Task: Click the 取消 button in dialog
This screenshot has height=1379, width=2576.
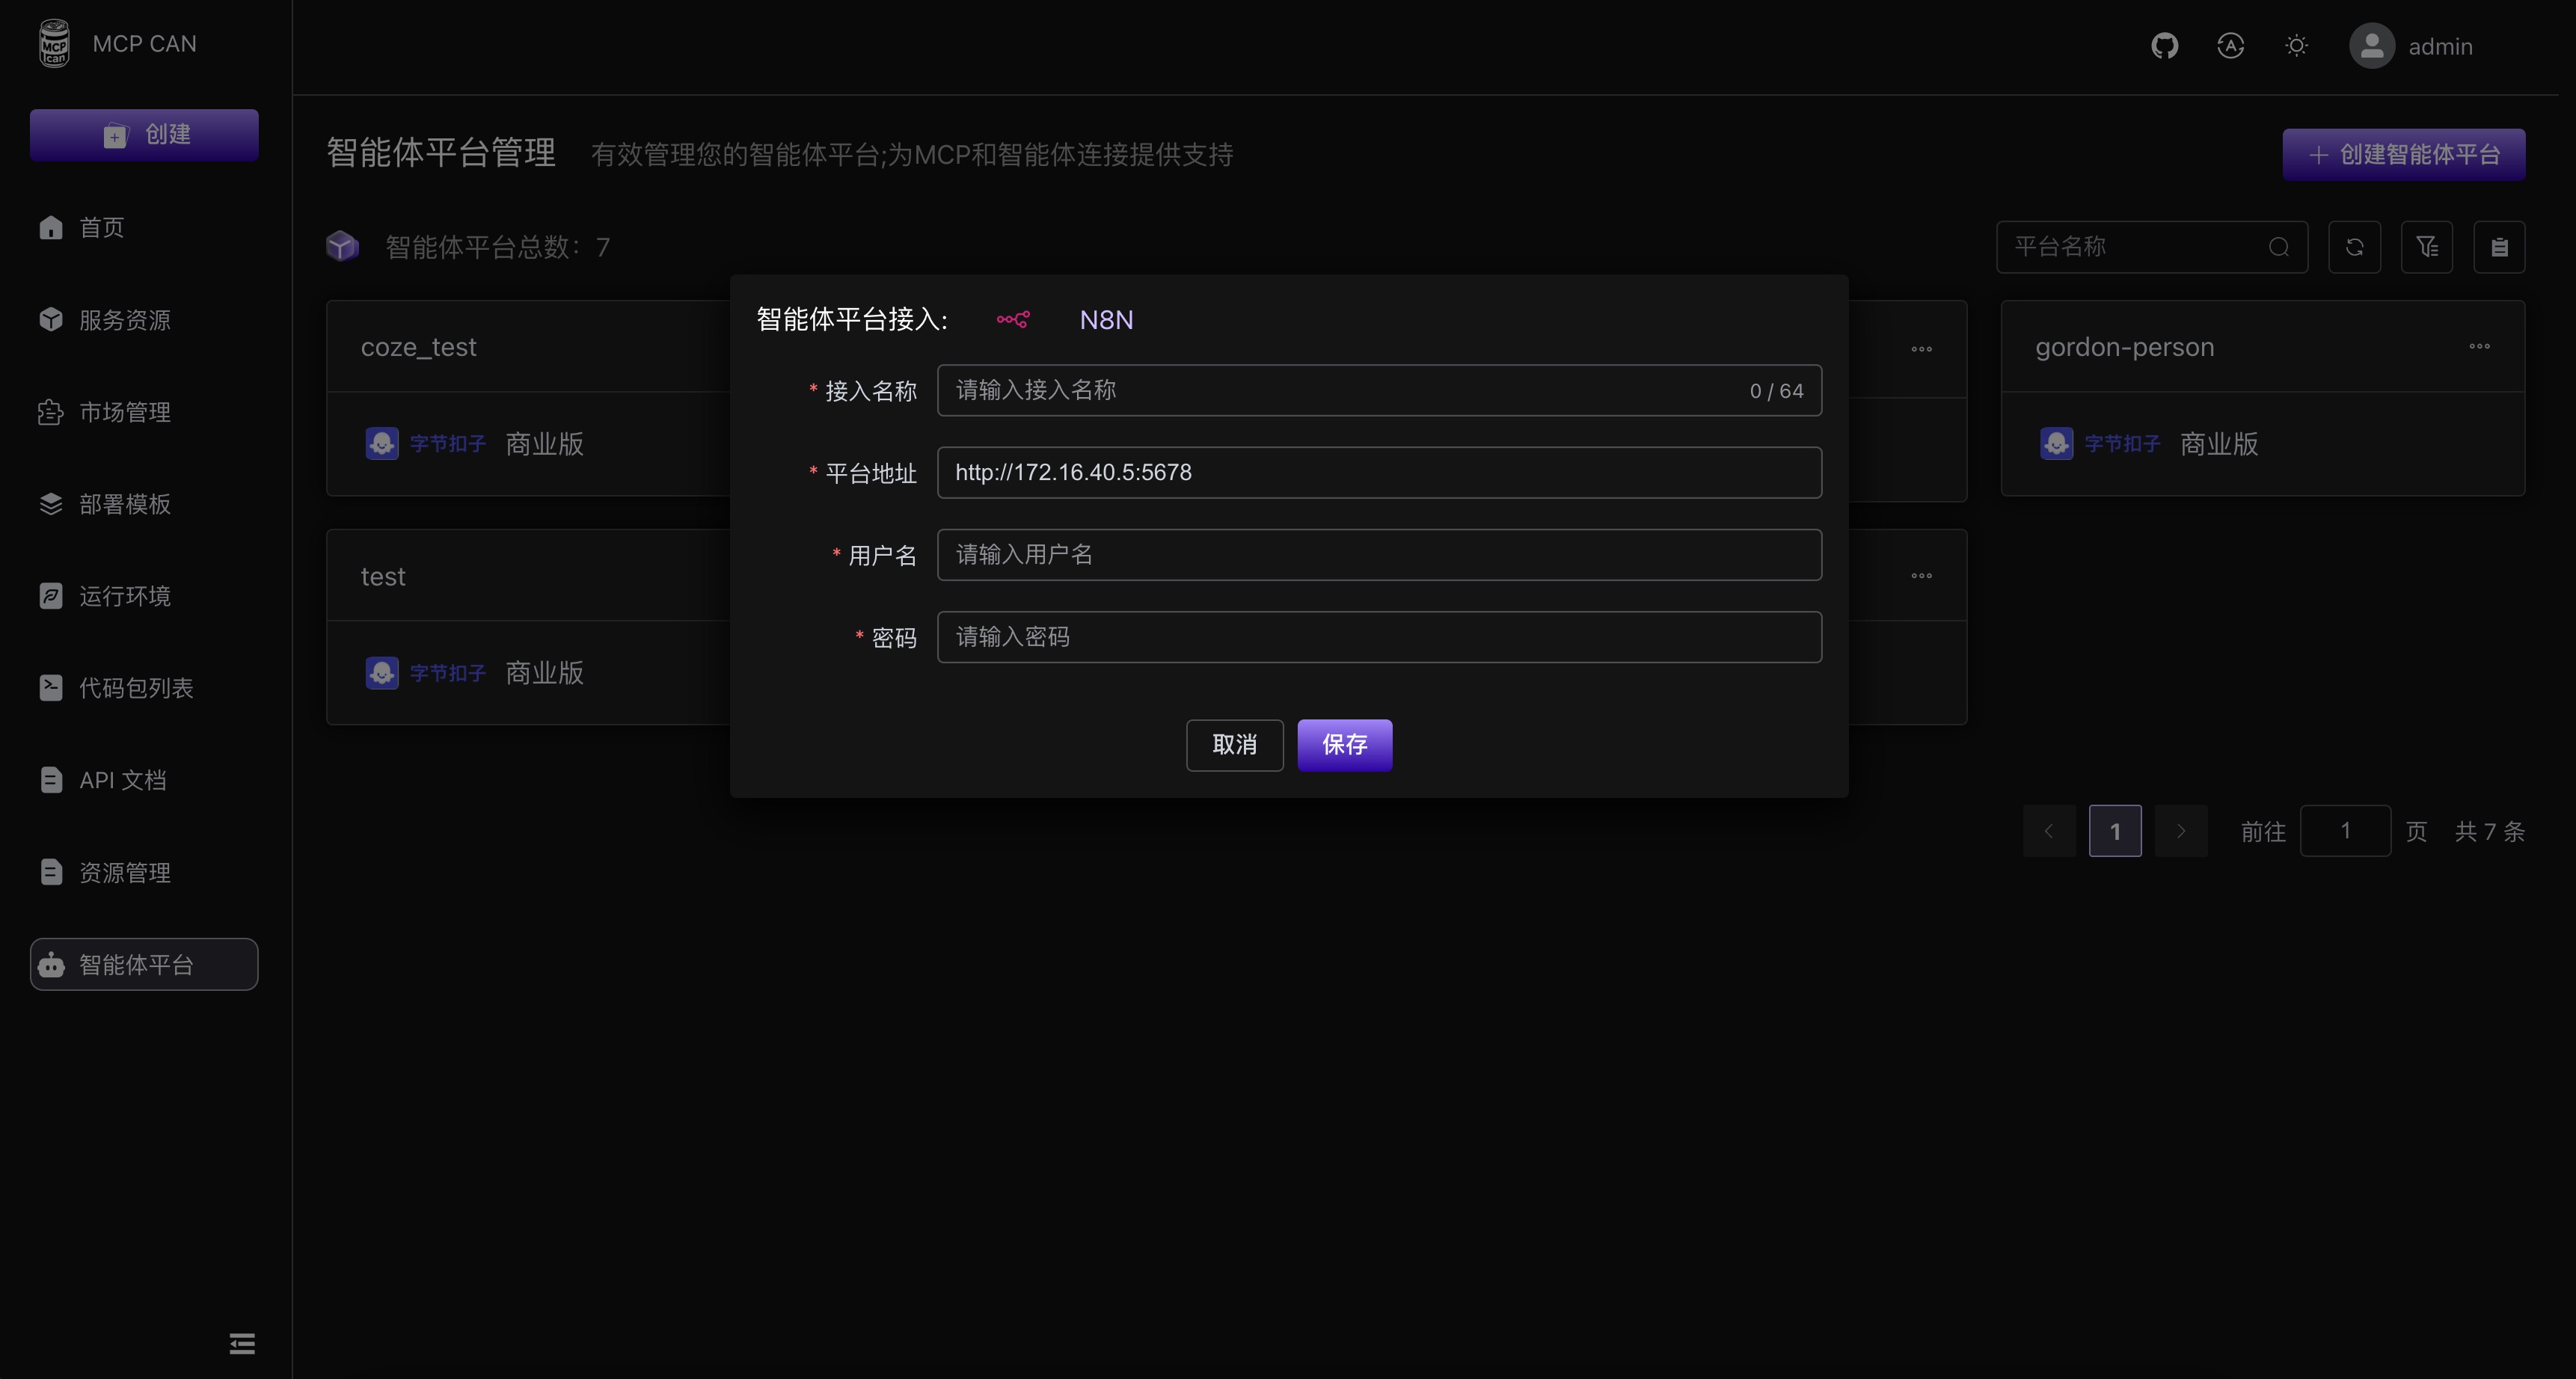Action: pyautogui.click(x=1234, y=745)
